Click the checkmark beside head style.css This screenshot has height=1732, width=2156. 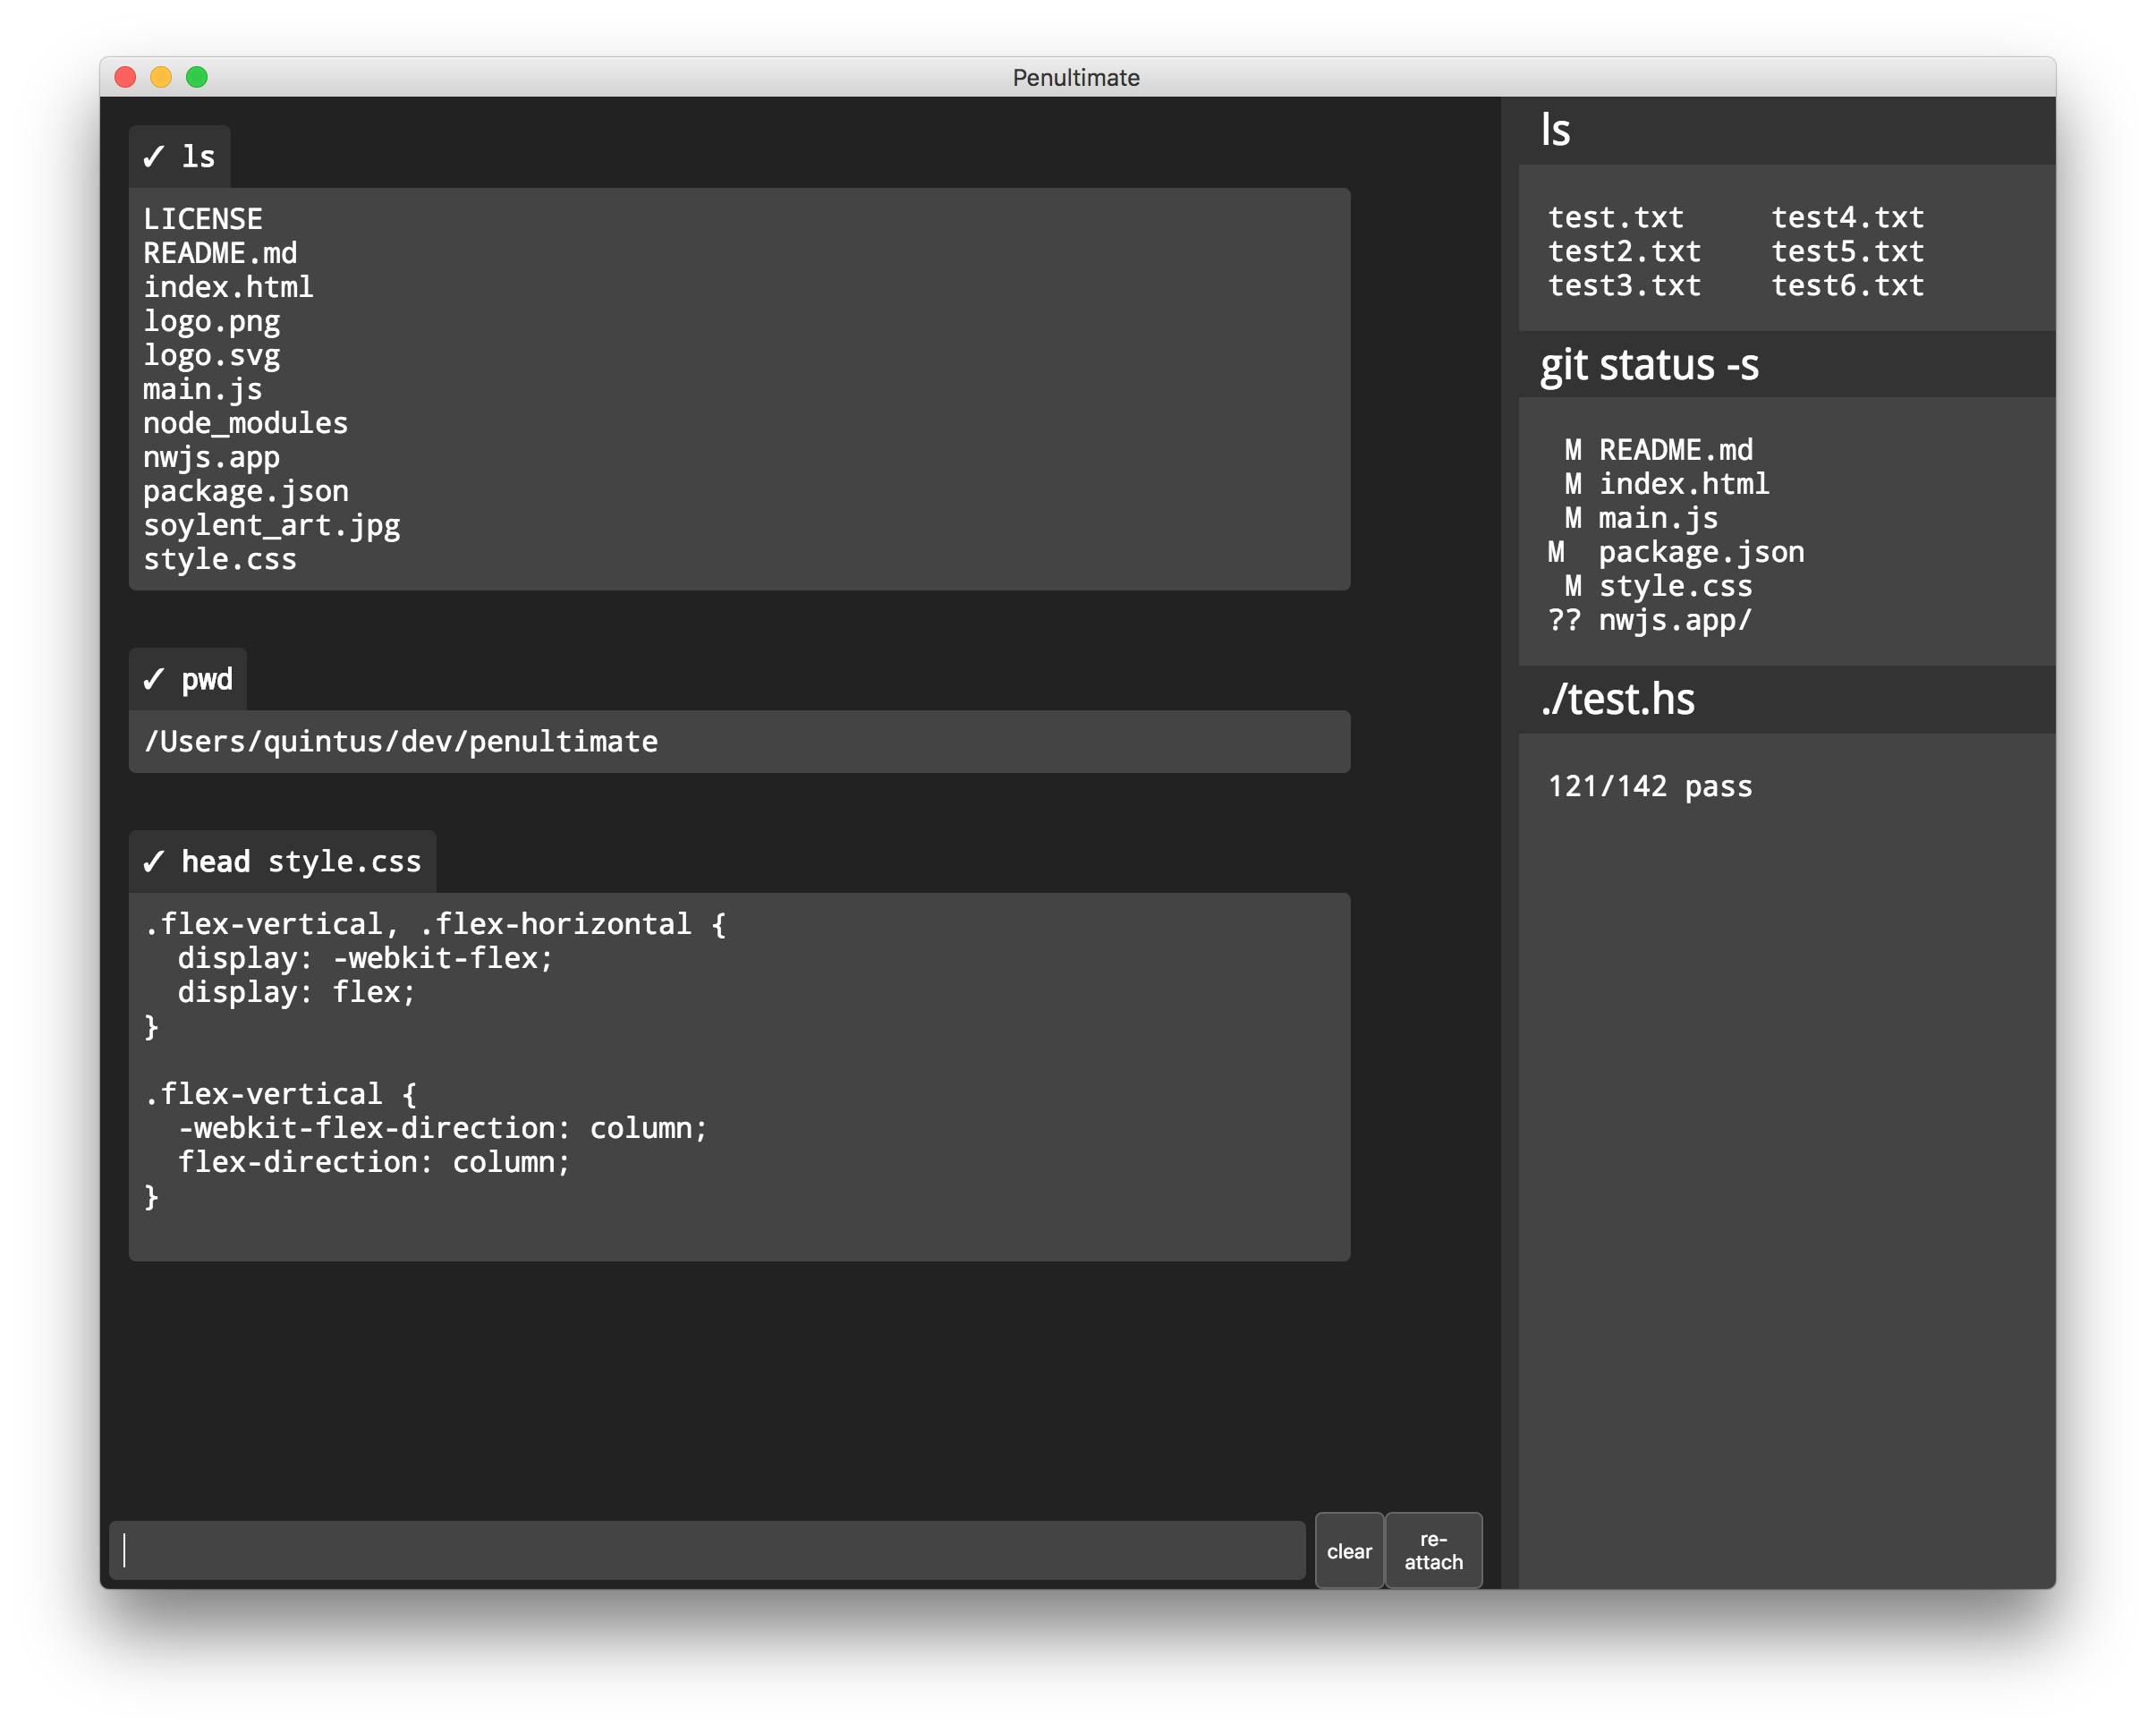pos(153,862)
